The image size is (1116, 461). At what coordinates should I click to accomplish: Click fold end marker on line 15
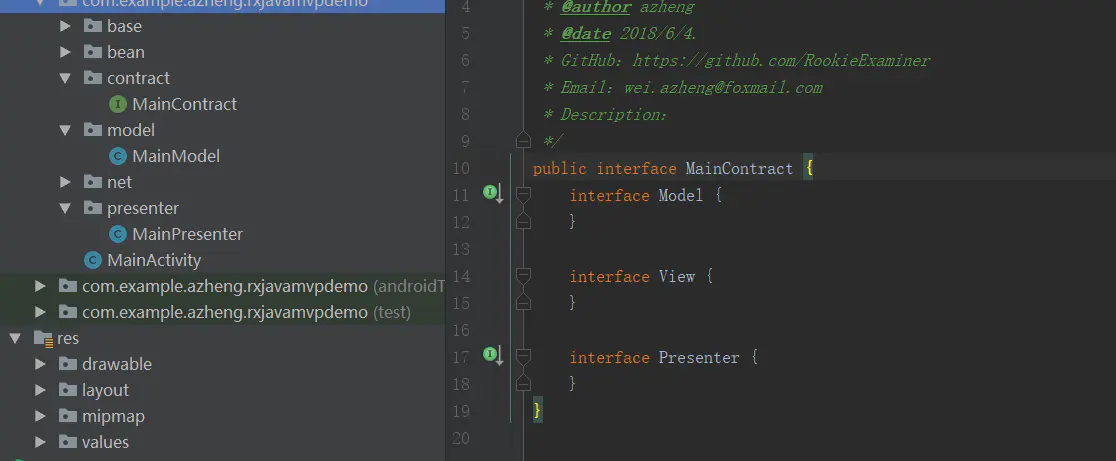pyautogui.click(x=523, y=302)
